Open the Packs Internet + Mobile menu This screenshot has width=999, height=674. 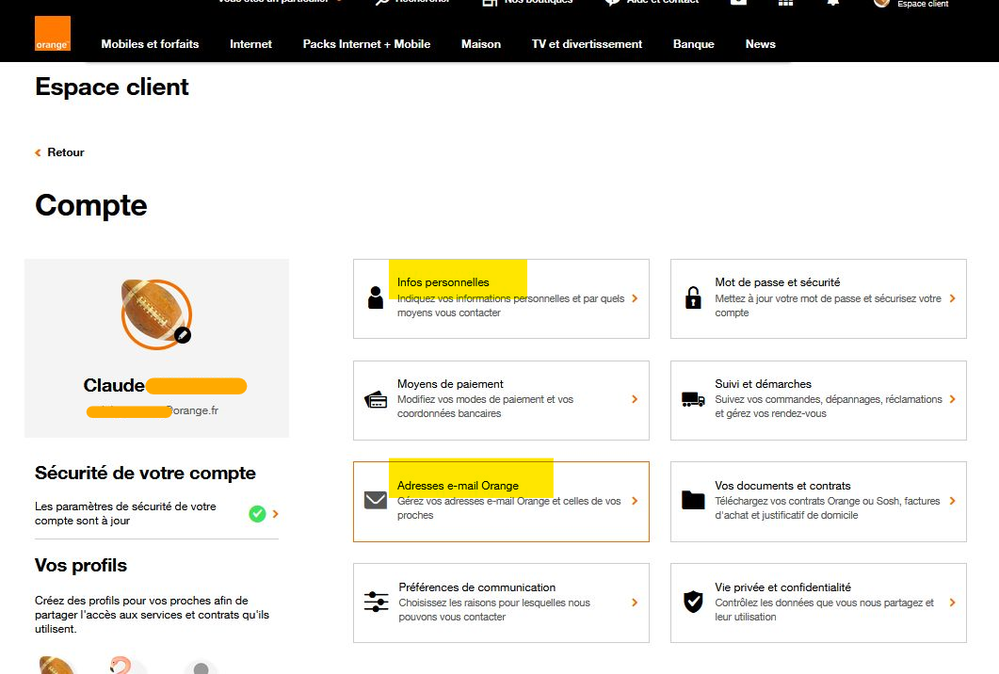(366, 44)
